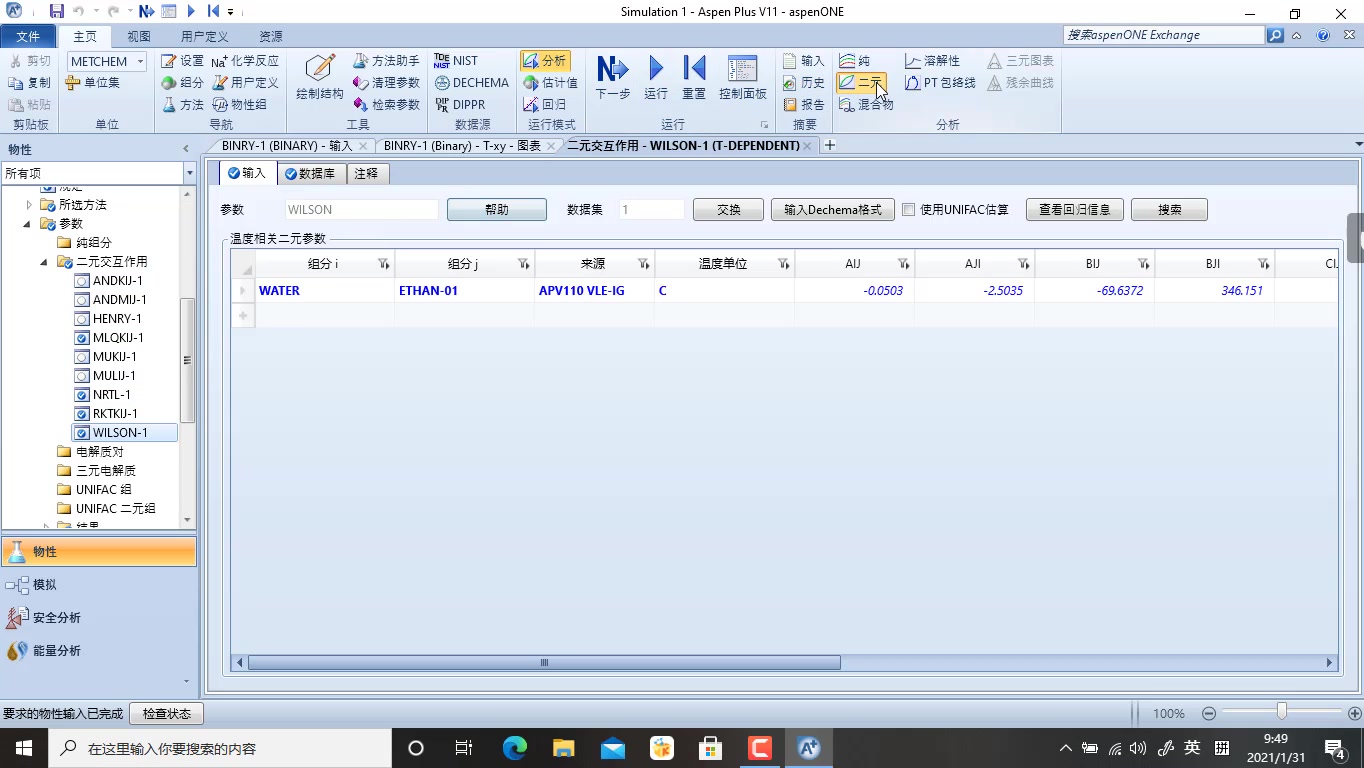Image resolution: width=1364 pixels, height=768 pixels.
Task: Click 查看回归信息 button
Action: pos(1075,210)
